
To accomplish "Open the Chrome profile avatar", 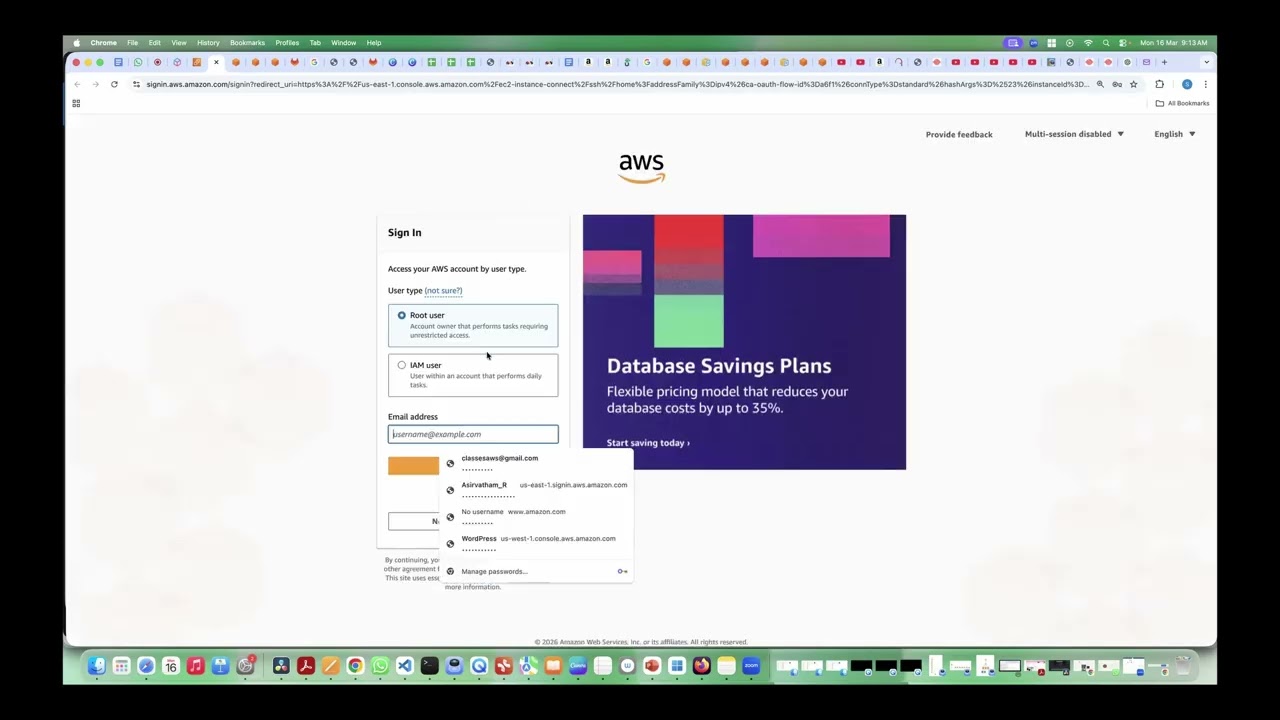I will pos(1187,84).
